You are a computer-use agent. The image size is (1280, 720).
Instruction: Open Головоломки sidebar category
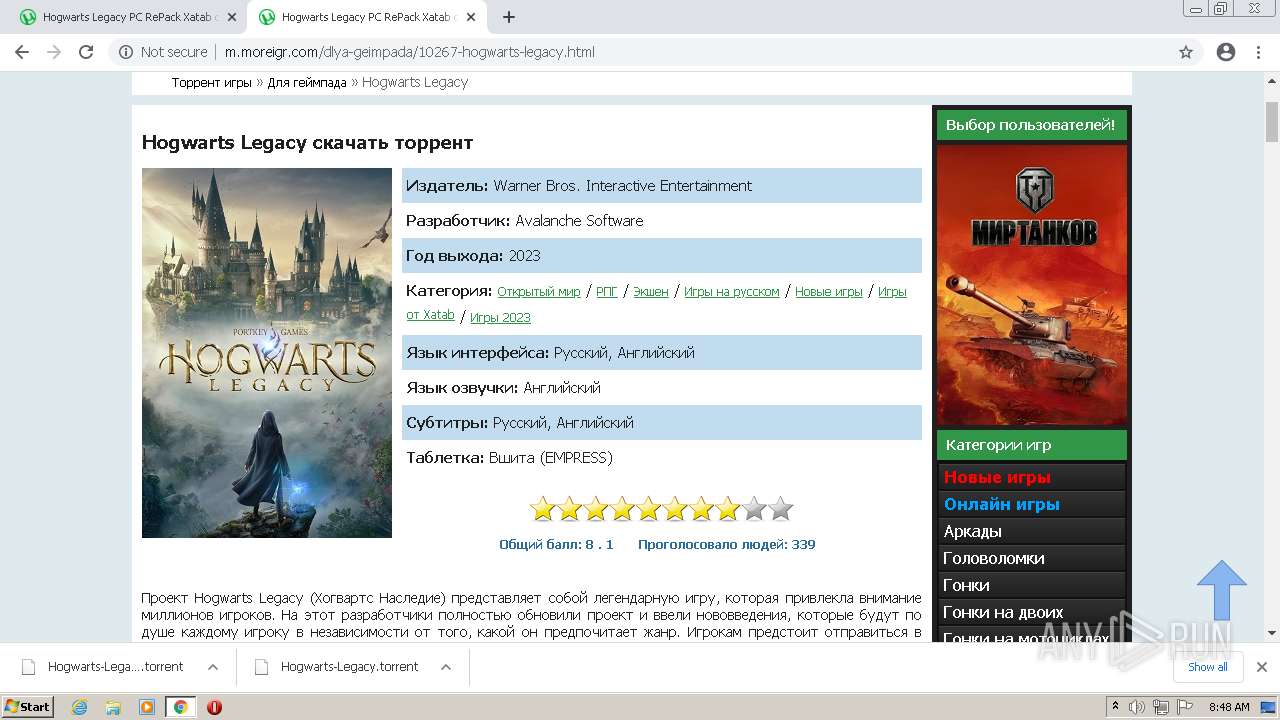[1032, 558]
